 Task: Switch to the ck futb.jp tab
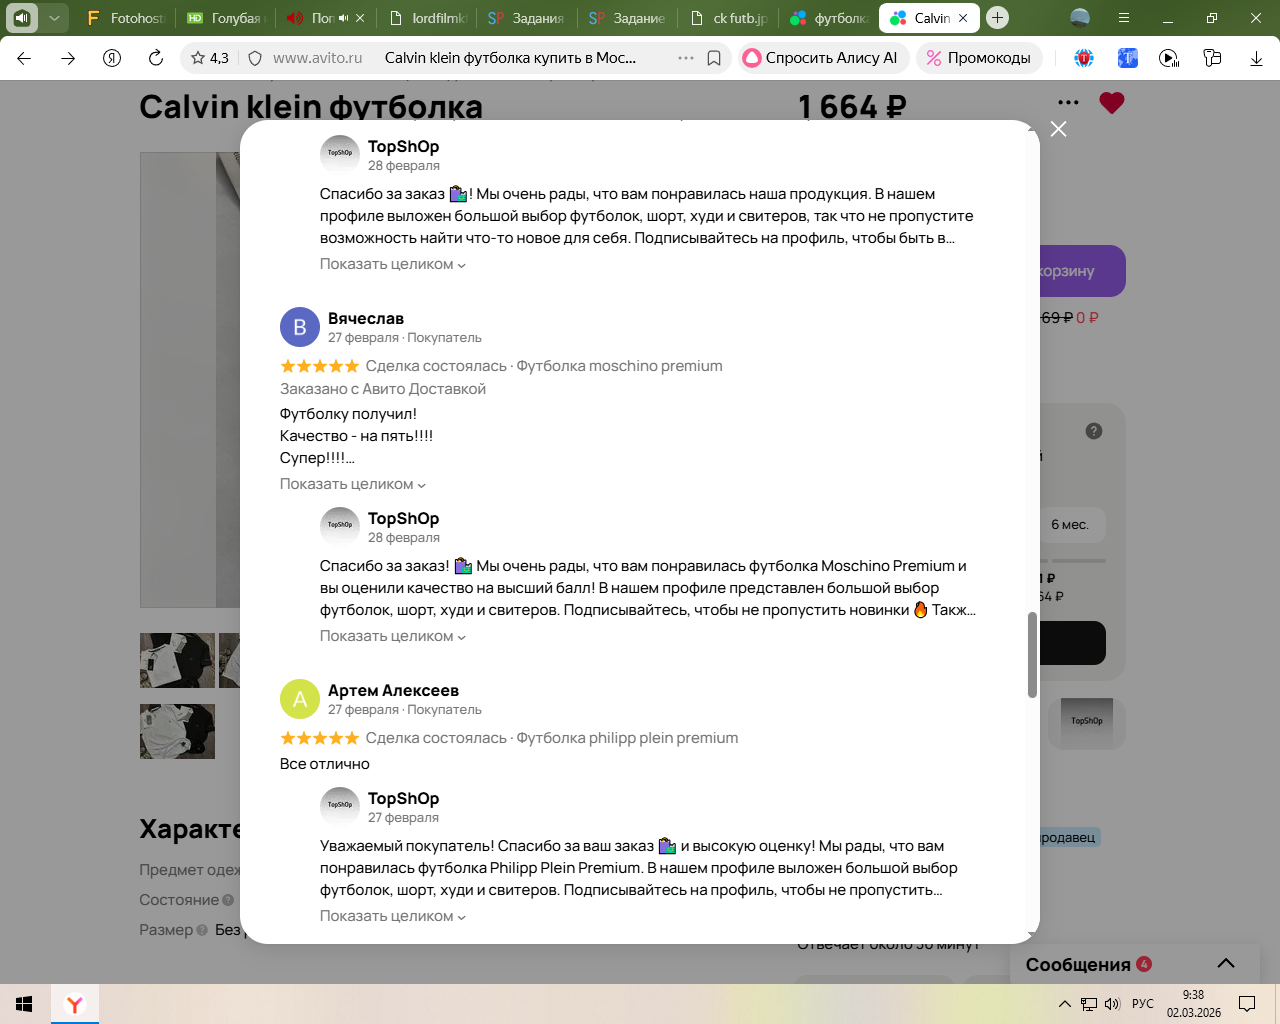730,18
